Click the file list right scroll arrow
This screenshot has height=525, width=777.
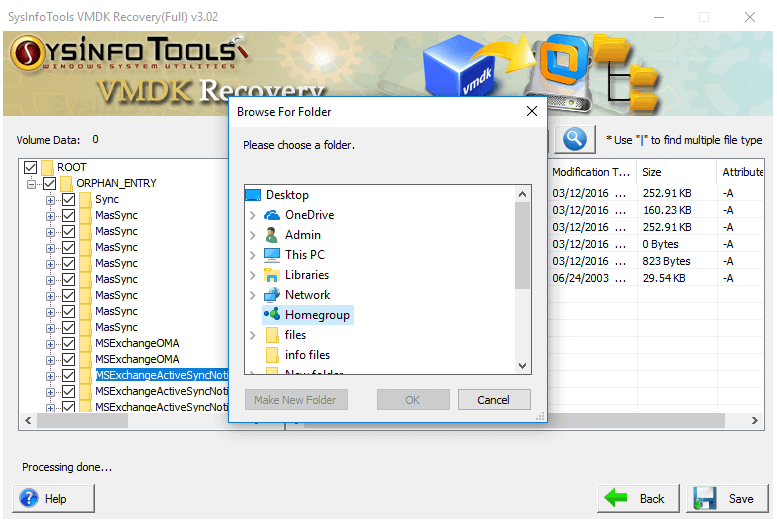(x=755, y=420)
